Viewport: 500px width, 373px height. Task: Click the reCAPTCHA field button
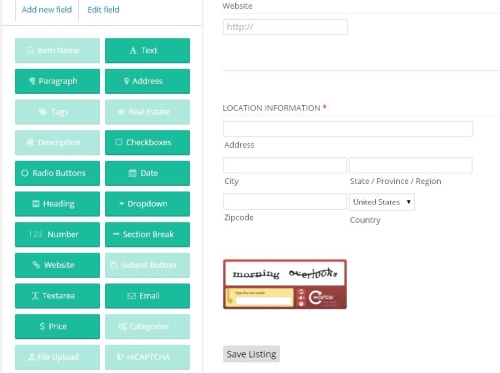[147, 357]
